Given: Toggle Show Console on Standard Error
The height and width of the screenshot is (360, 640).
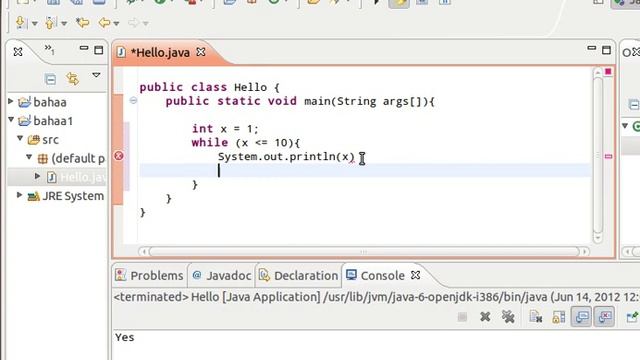Looking at the screenshot, I should (604, 317).
